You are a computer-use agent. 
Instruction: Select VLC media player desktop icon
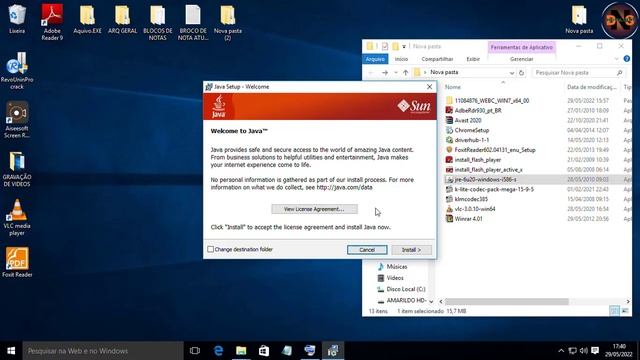(17, 218)
